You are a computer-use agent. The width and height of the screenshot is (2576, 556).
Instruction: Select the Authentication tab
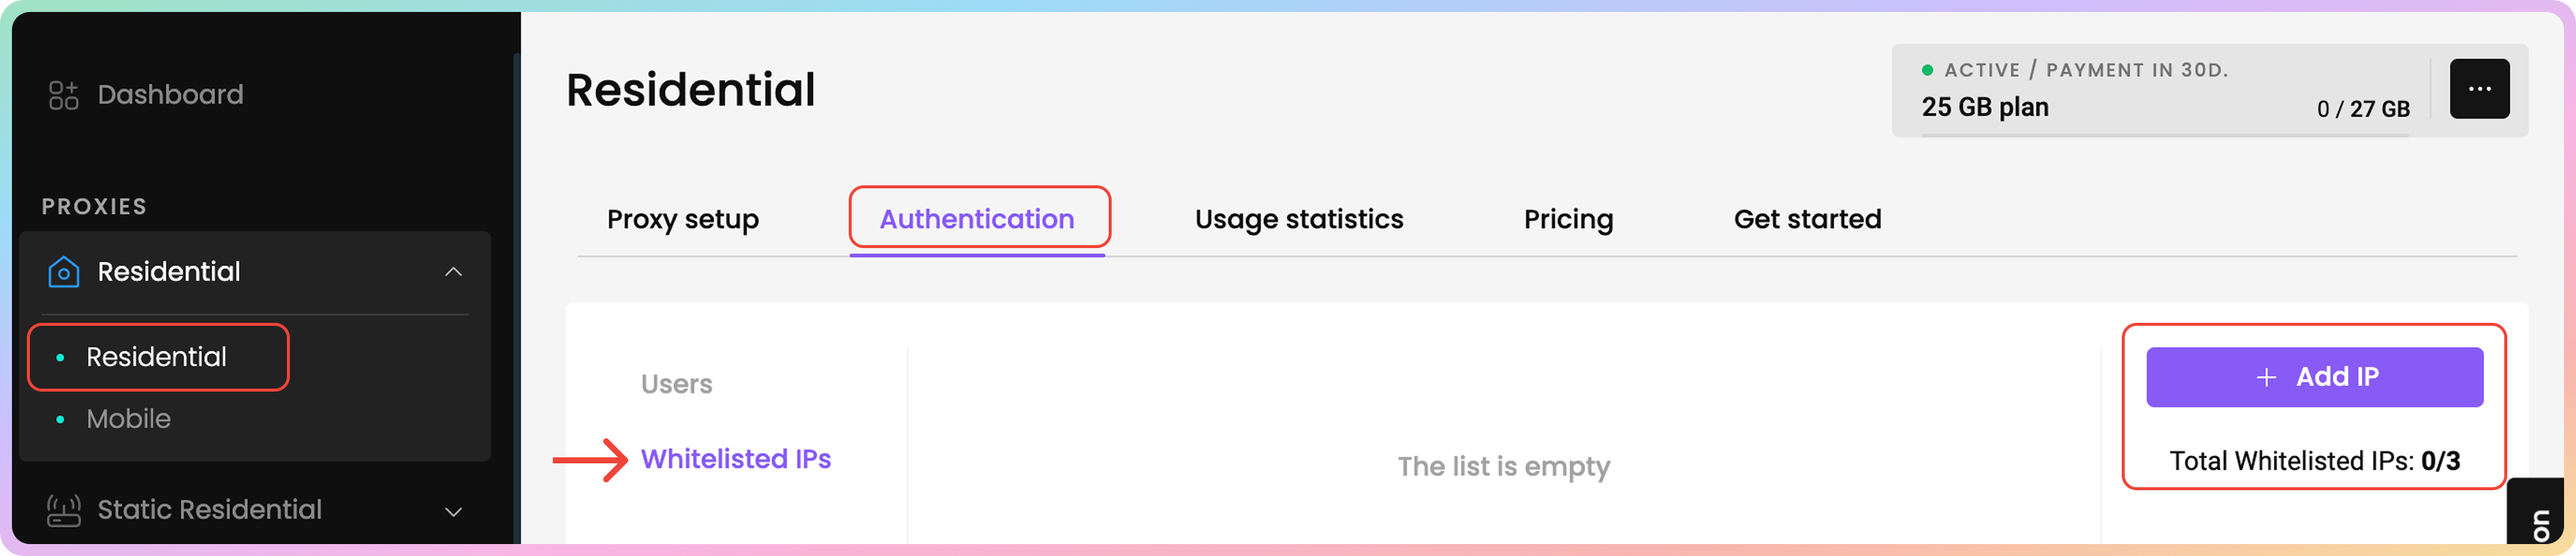coord(977,219)
